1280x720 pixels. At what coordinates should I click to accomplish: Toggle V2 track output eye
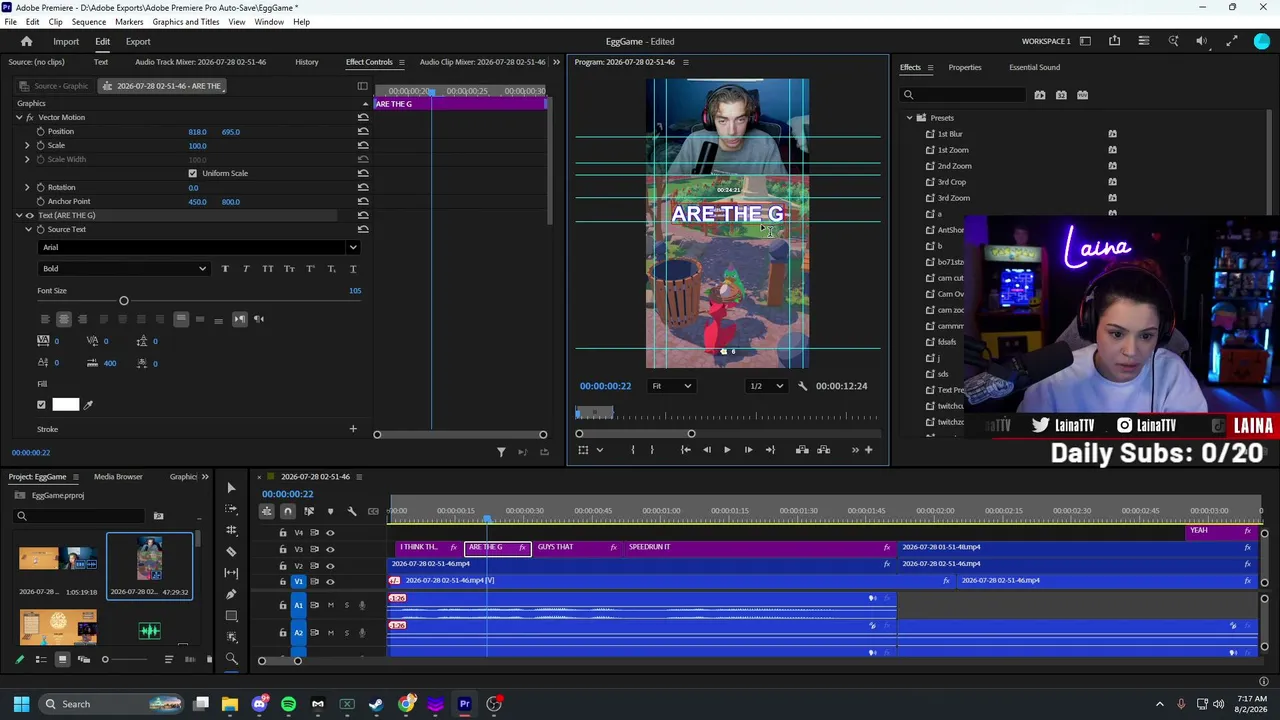pyautogui.click(x=330, y=565)
